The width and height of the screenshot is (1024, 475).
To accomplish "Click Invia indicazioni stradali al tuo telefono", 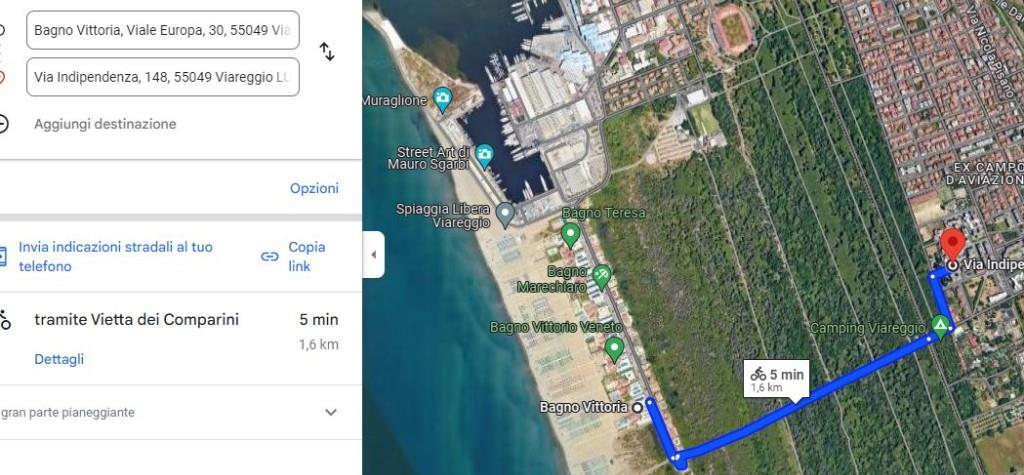I will pos(116,257).
